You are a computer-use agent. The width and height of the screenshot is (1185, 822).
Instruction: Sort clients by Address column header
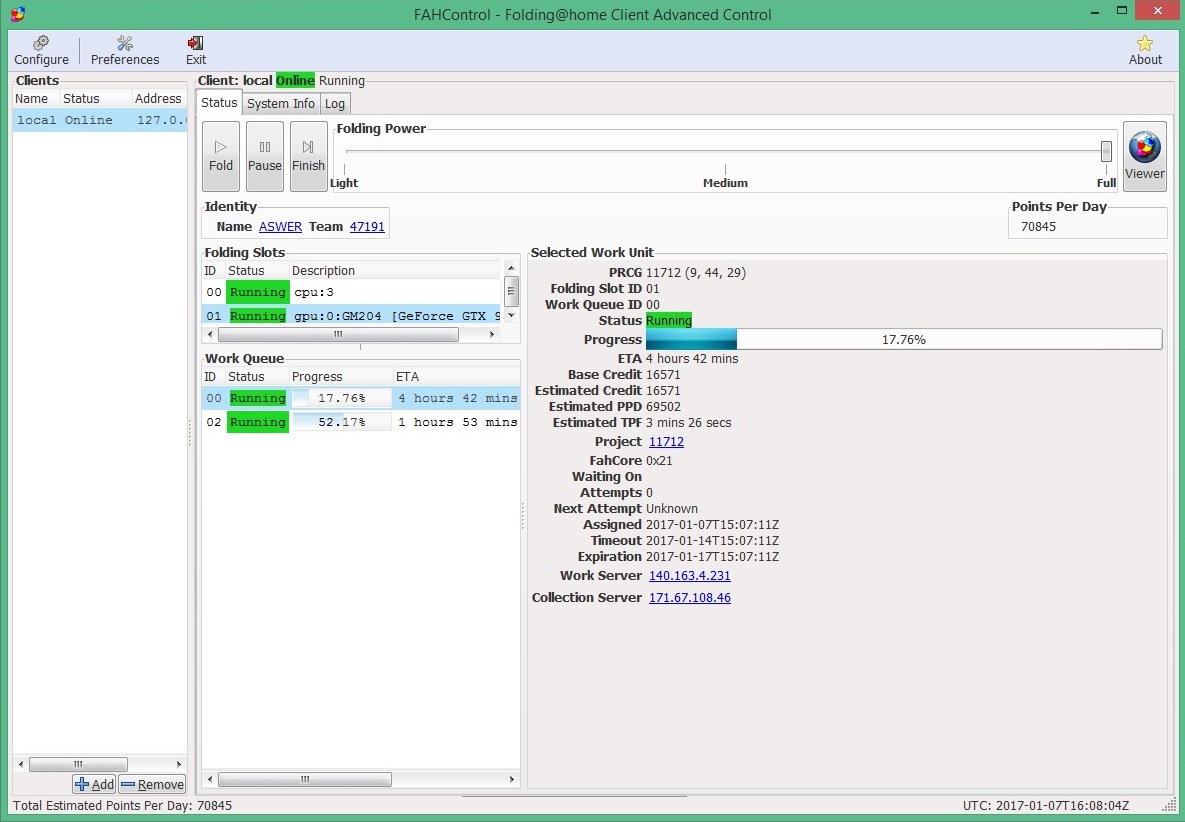point(159,99)
